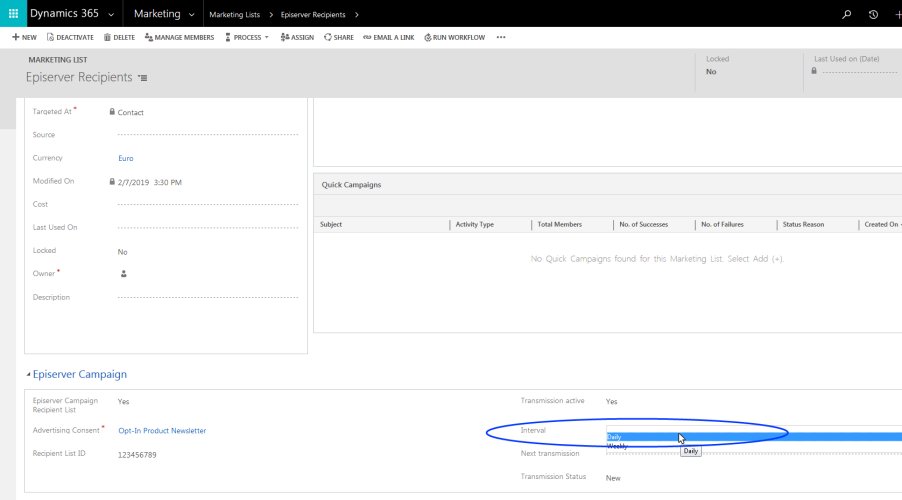Click the Owner person icon
Screen dimensions: 902x500
click(124, 274)
